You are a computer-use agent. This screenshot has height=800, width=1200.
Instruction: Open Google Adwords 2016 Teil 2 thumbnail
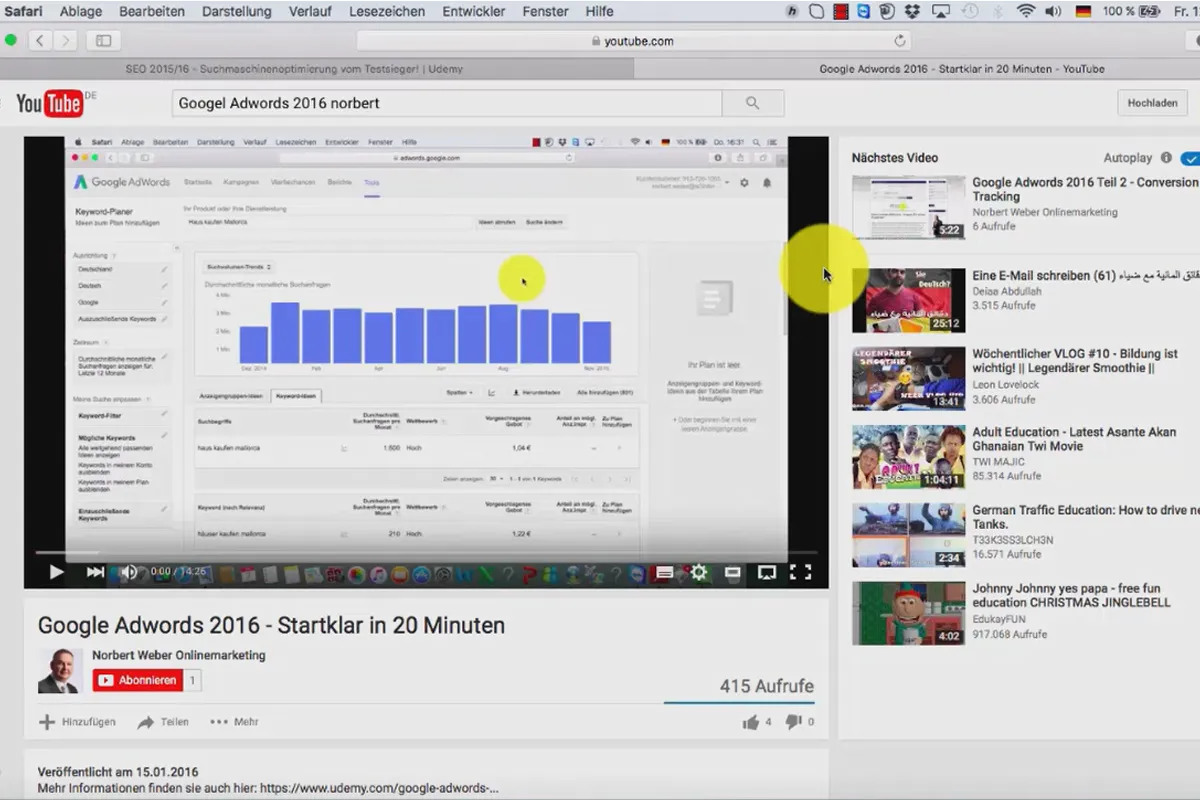click(909, 207)
